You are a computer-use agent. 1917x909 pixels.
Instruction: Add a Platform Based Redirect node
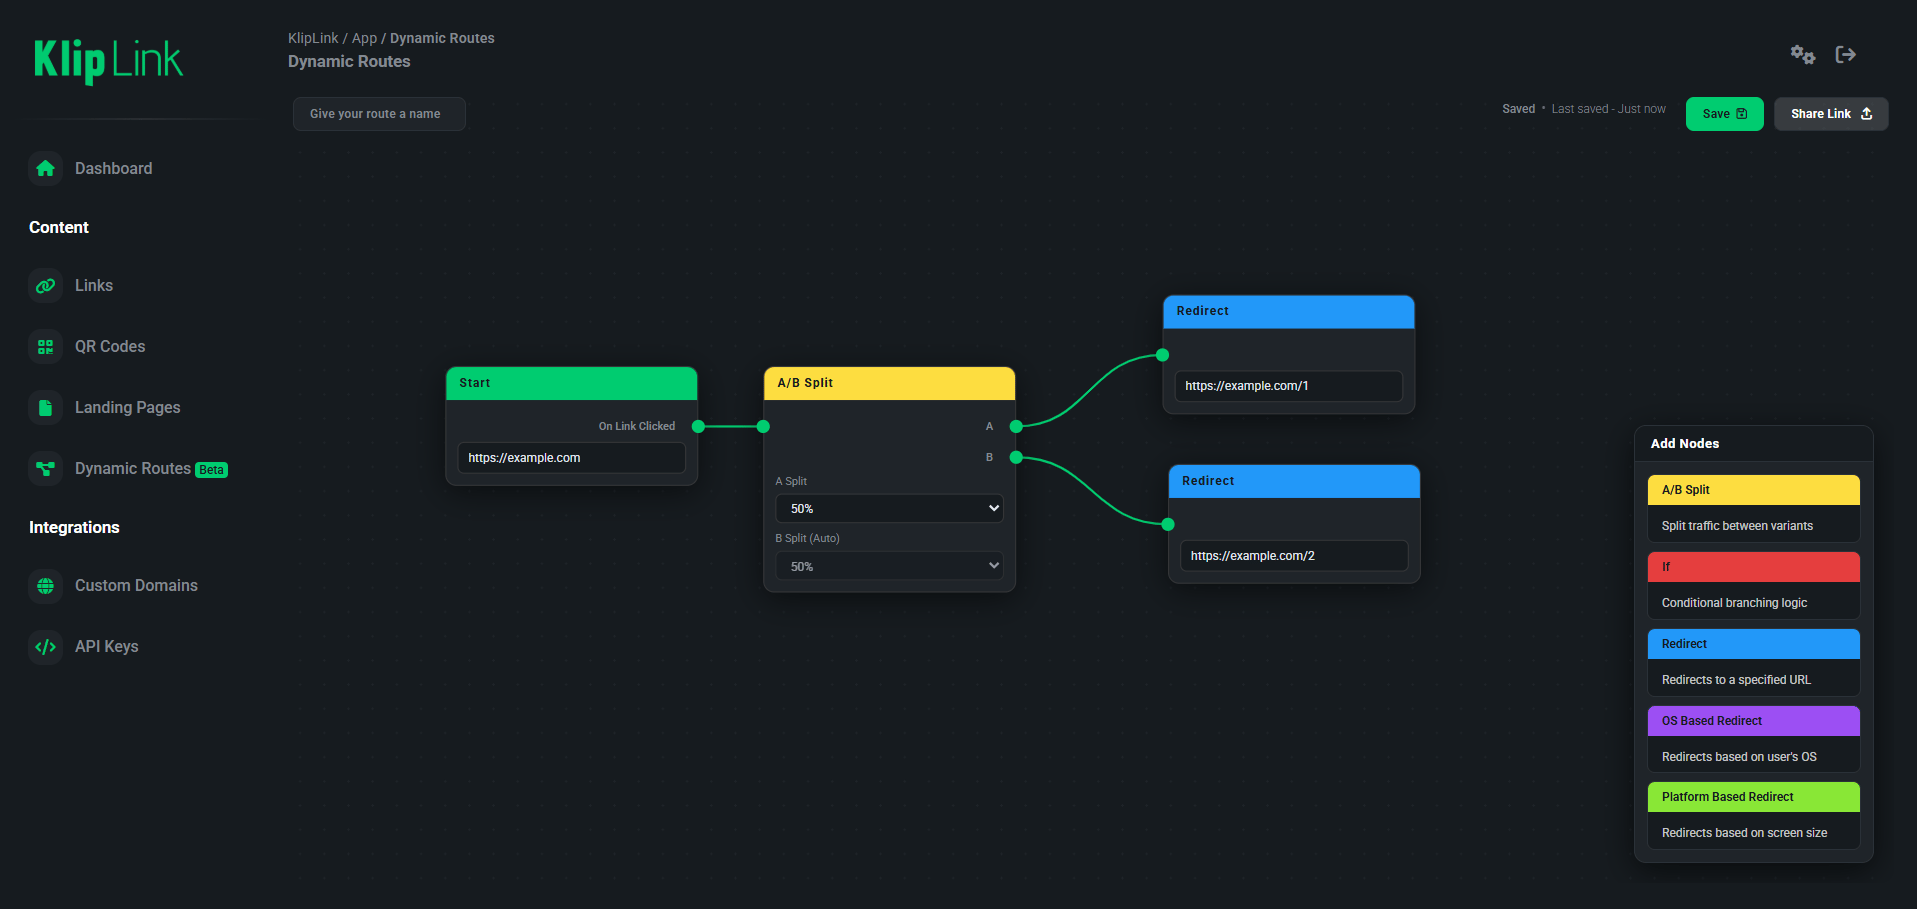pyautogui.click(x=1753, y=797)
